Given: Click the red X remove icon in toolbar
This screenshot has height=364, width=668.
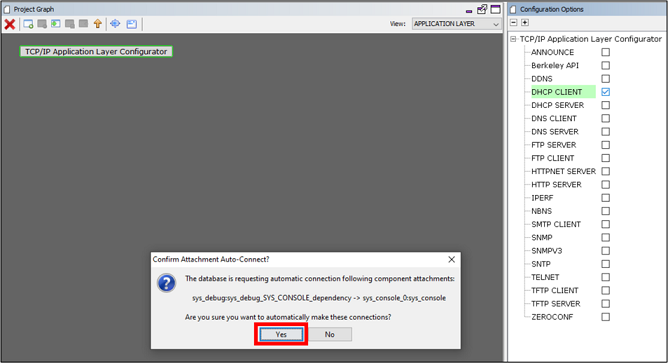Looking at the screenshot, I should [10, 24].
